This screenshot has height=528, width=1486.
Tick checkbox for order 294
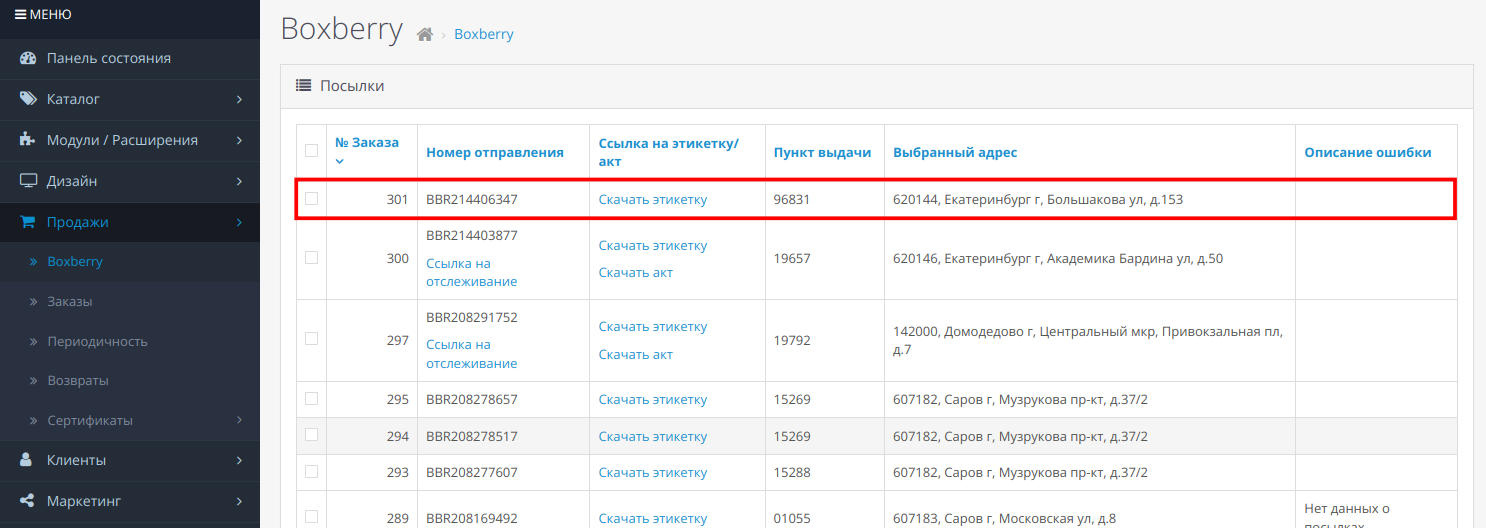click(x=311, y=435)
